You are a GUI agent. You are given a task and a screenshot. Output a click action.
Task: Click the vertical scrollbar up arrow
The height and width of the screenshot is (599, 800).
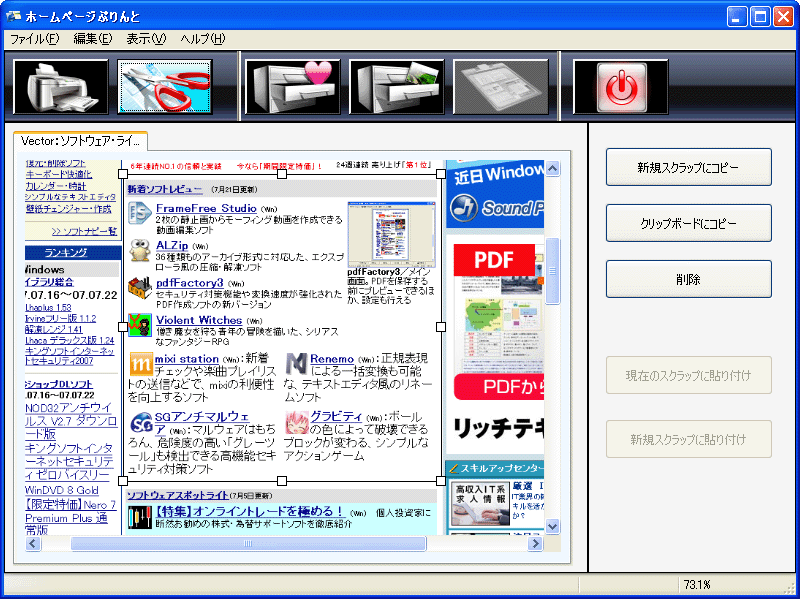(553, 168)
